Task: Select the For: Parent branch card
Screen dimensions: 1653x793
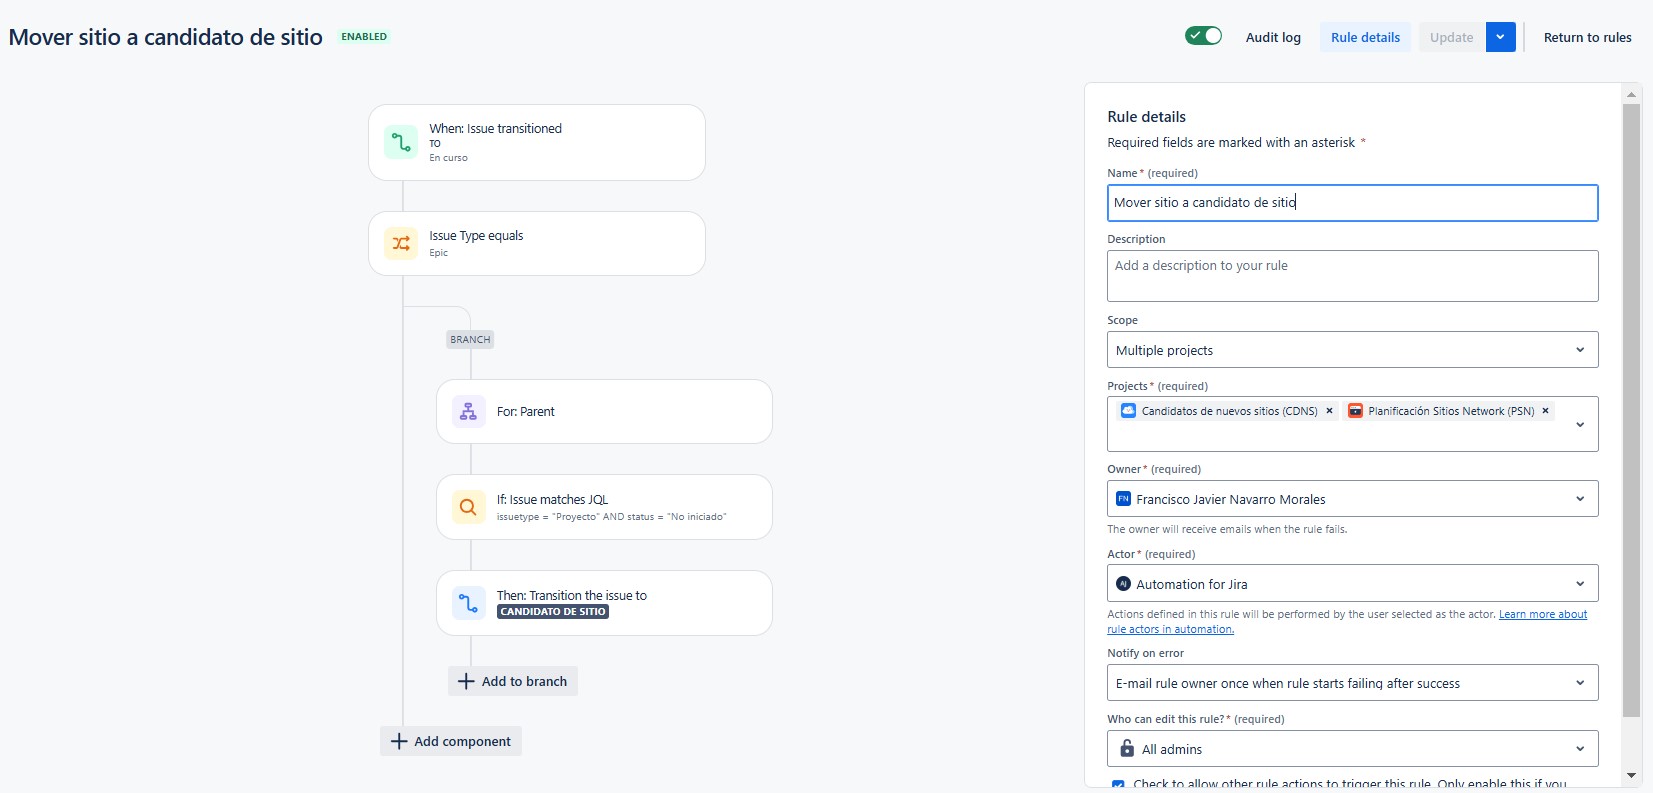Action: tap(604, 411)
